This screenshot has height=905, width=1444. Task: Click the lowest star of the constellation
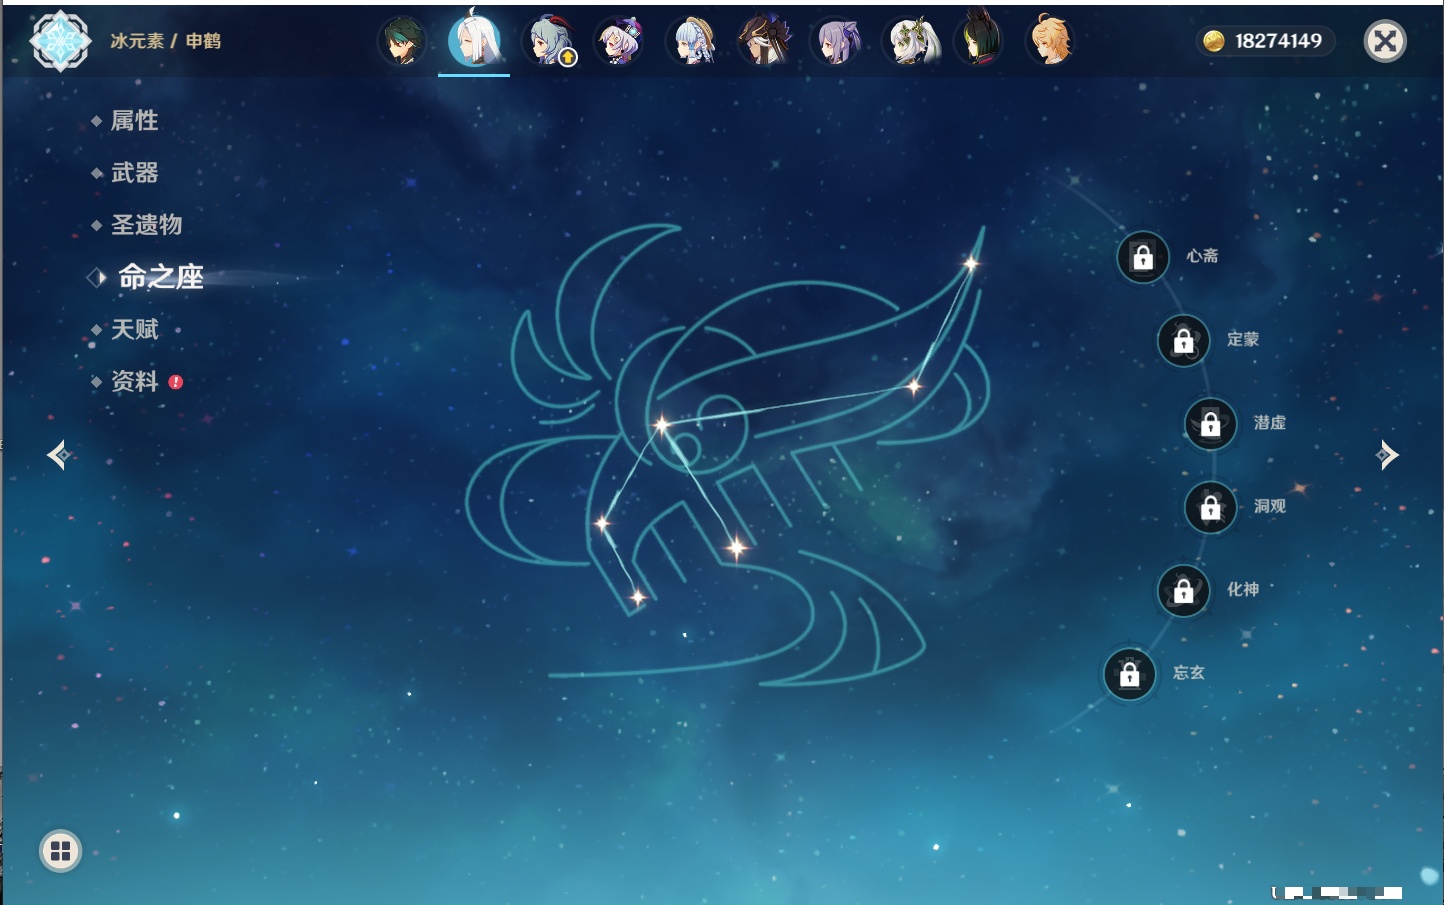(x=638, y=598)
